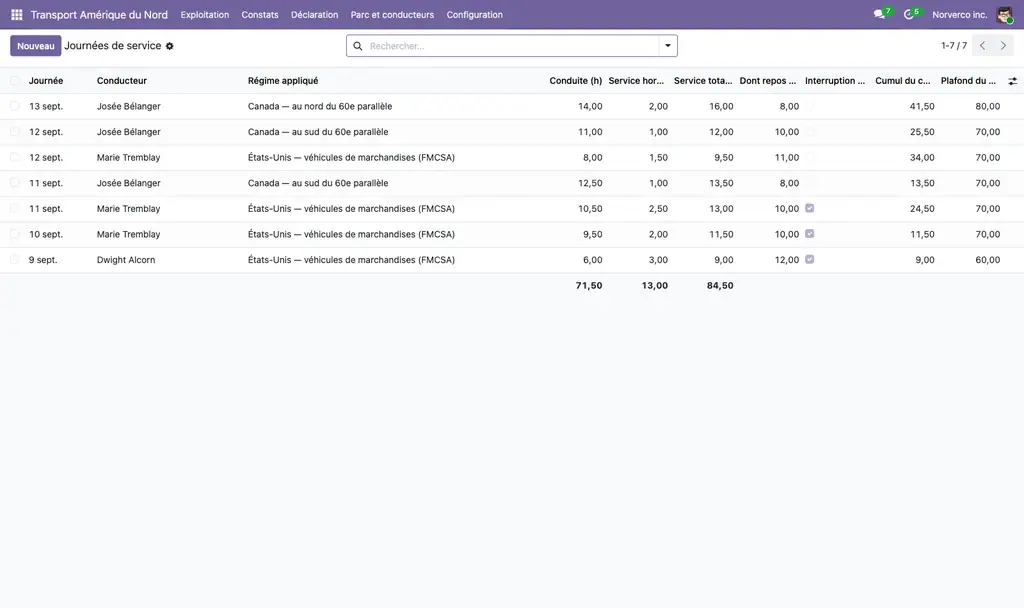Sort by the Journée column header

click(46, 81)
